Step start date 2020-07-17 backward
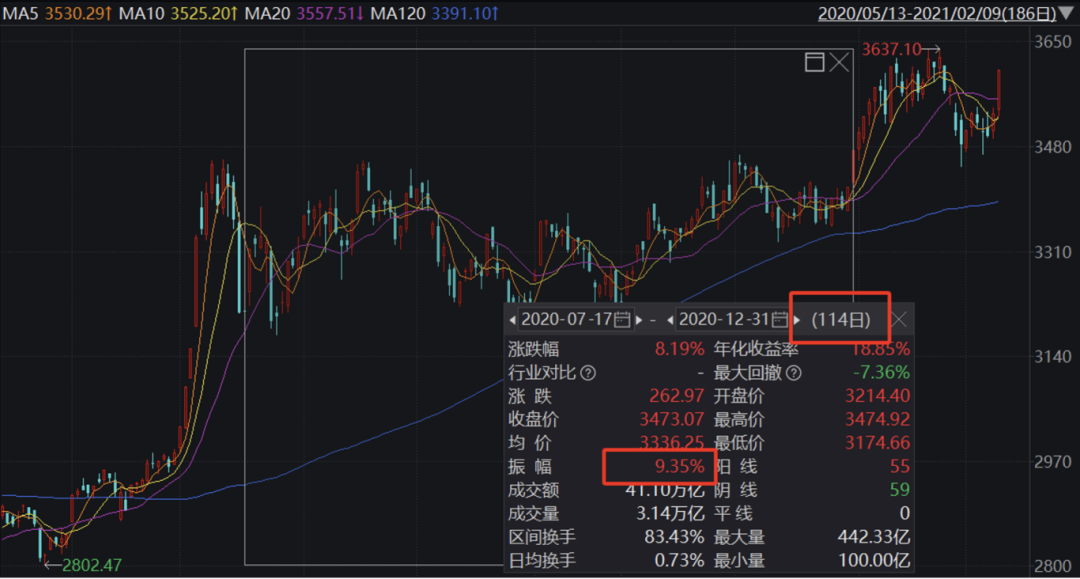Screen dimensions: 1080x579 pos(512,320)
